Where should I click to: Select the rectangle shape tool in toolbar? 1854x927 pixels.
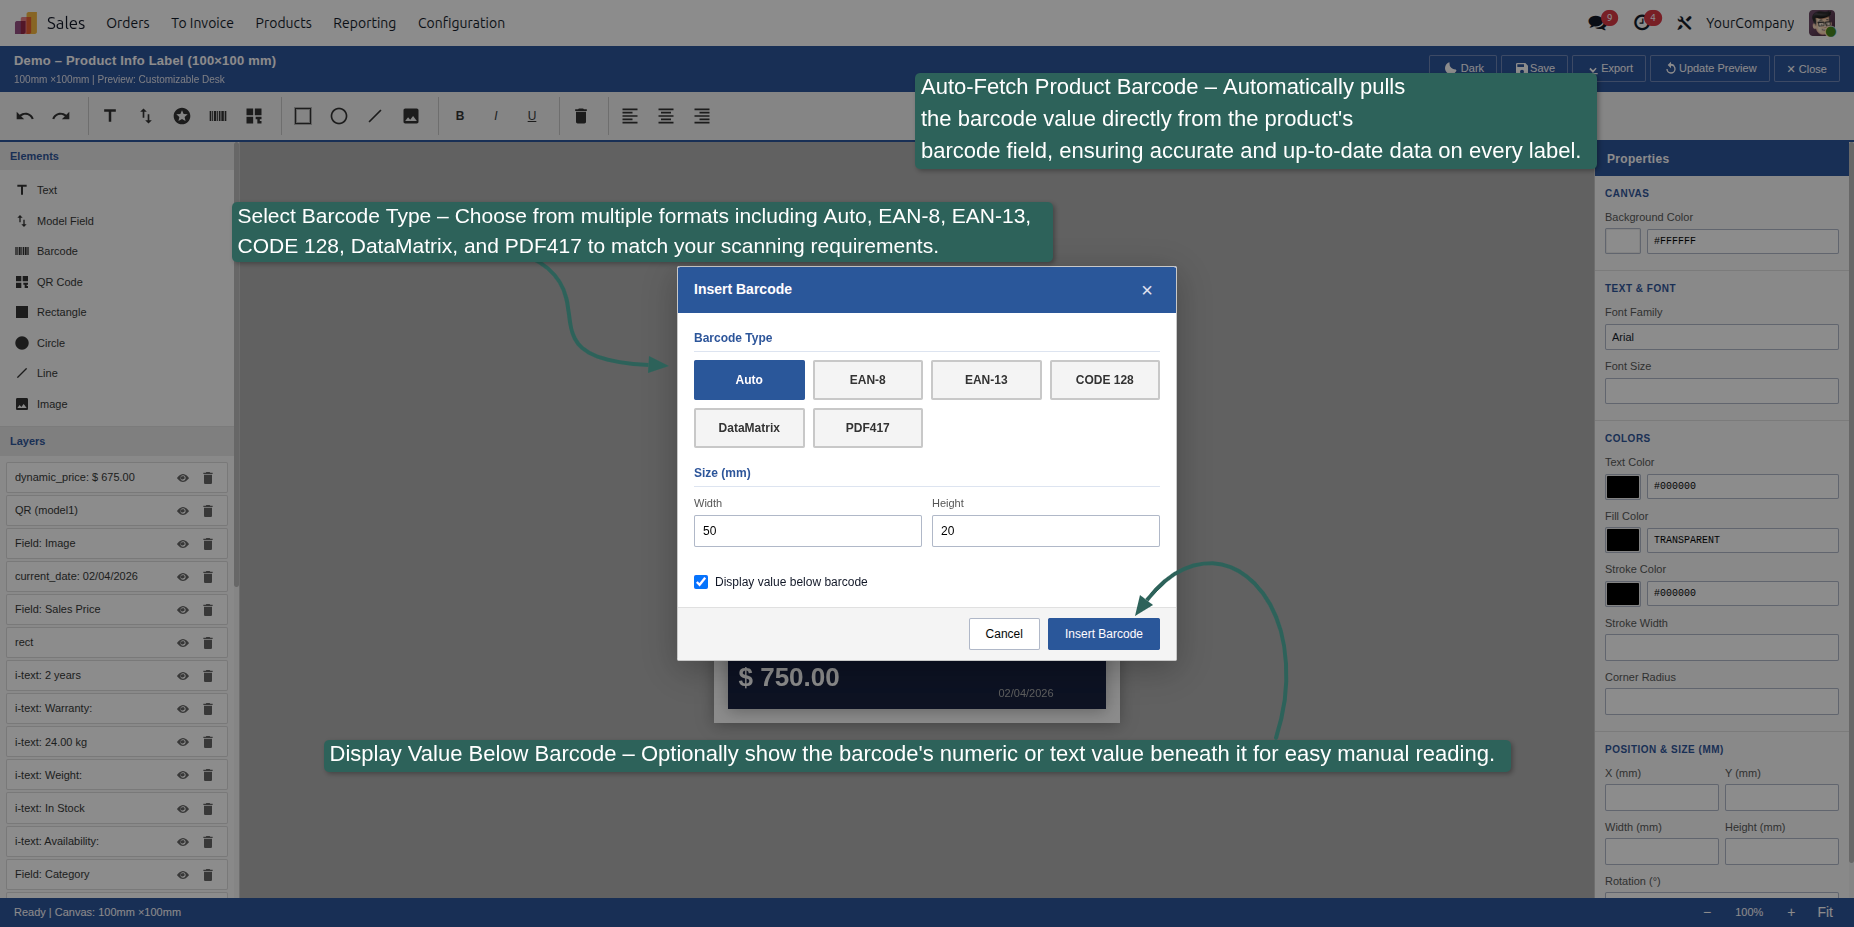pos(303,116)
